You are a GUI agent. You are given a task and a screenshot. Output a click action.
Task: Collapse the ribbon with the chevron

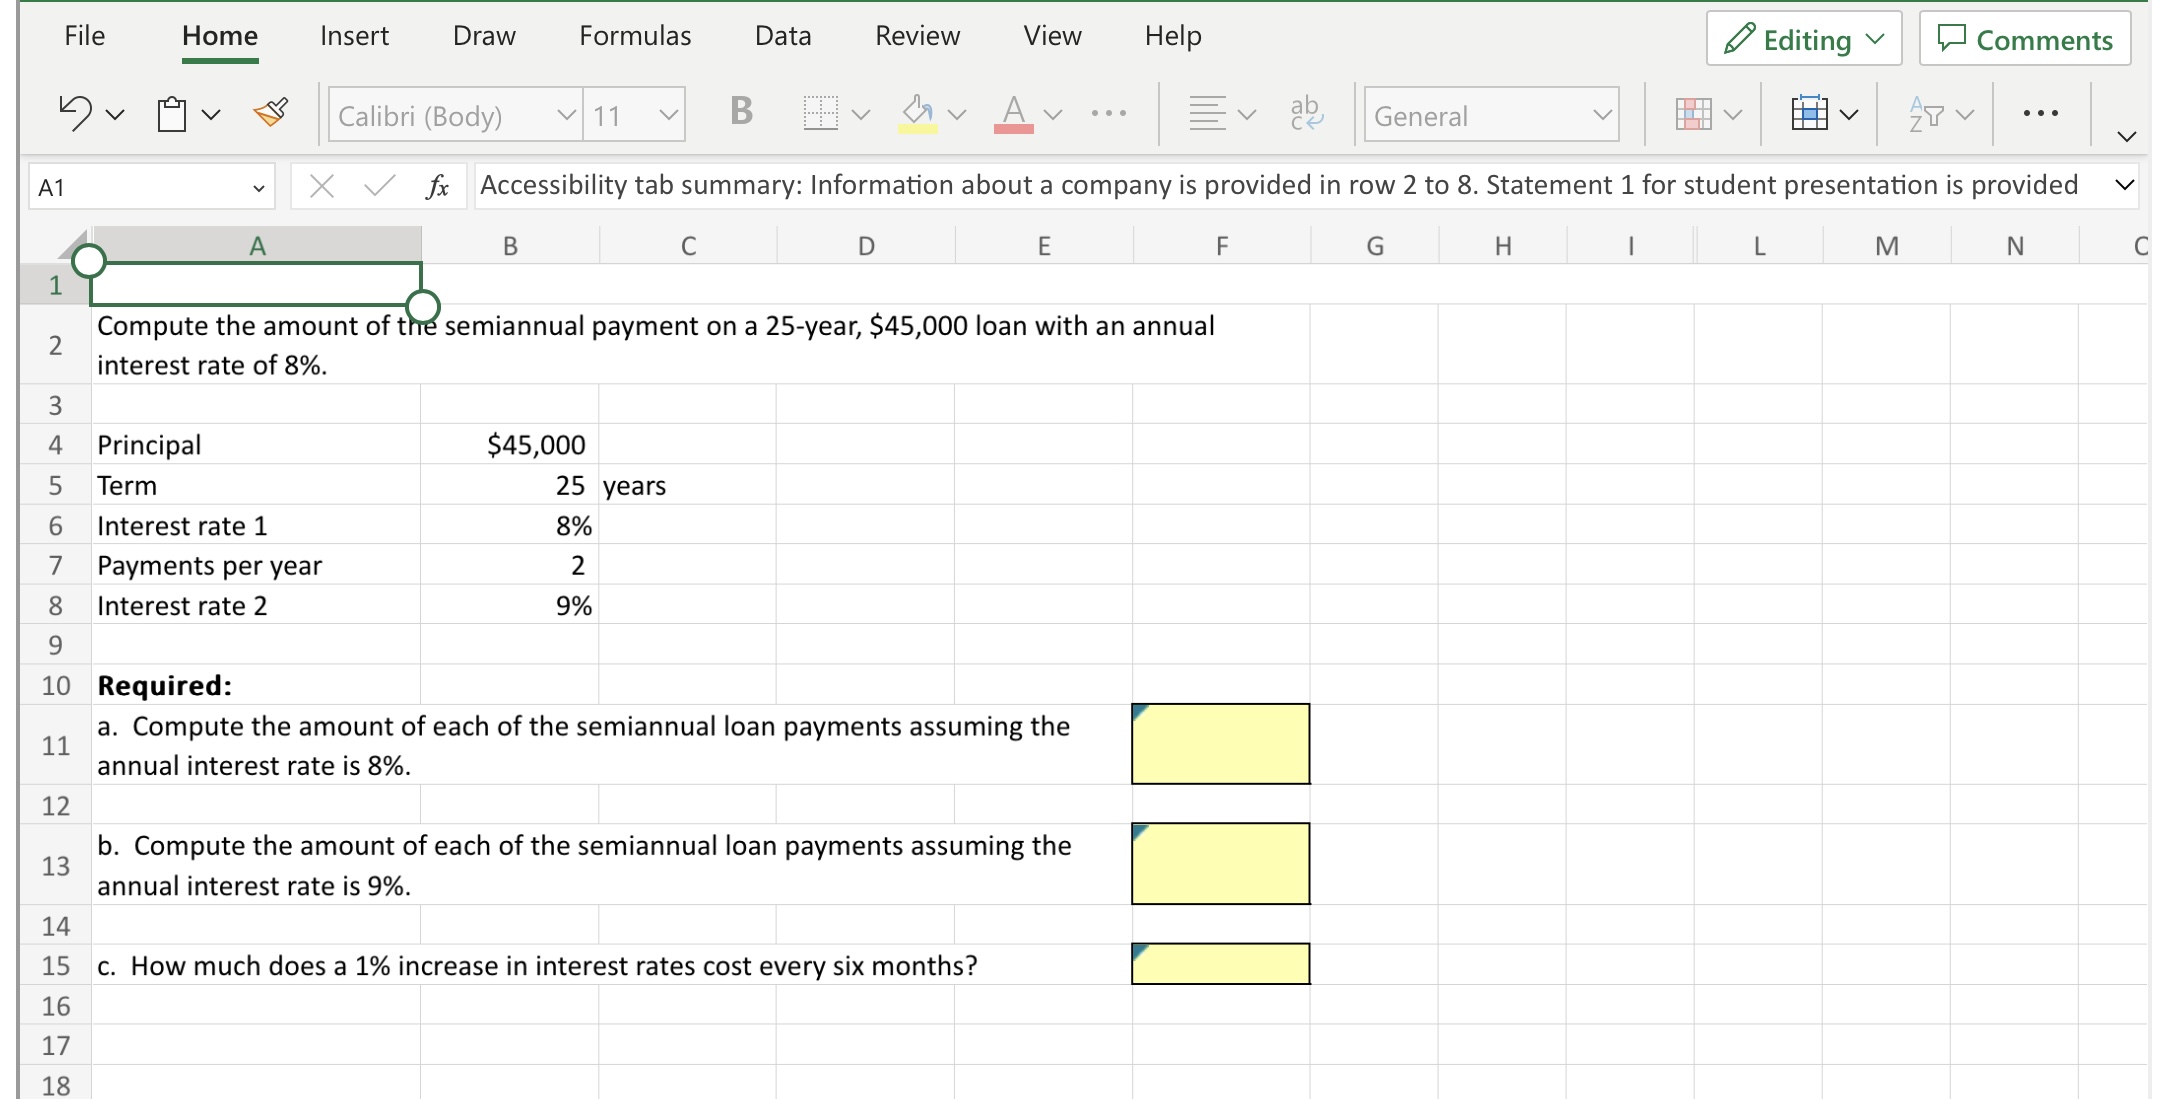(x=2127, y=137)
